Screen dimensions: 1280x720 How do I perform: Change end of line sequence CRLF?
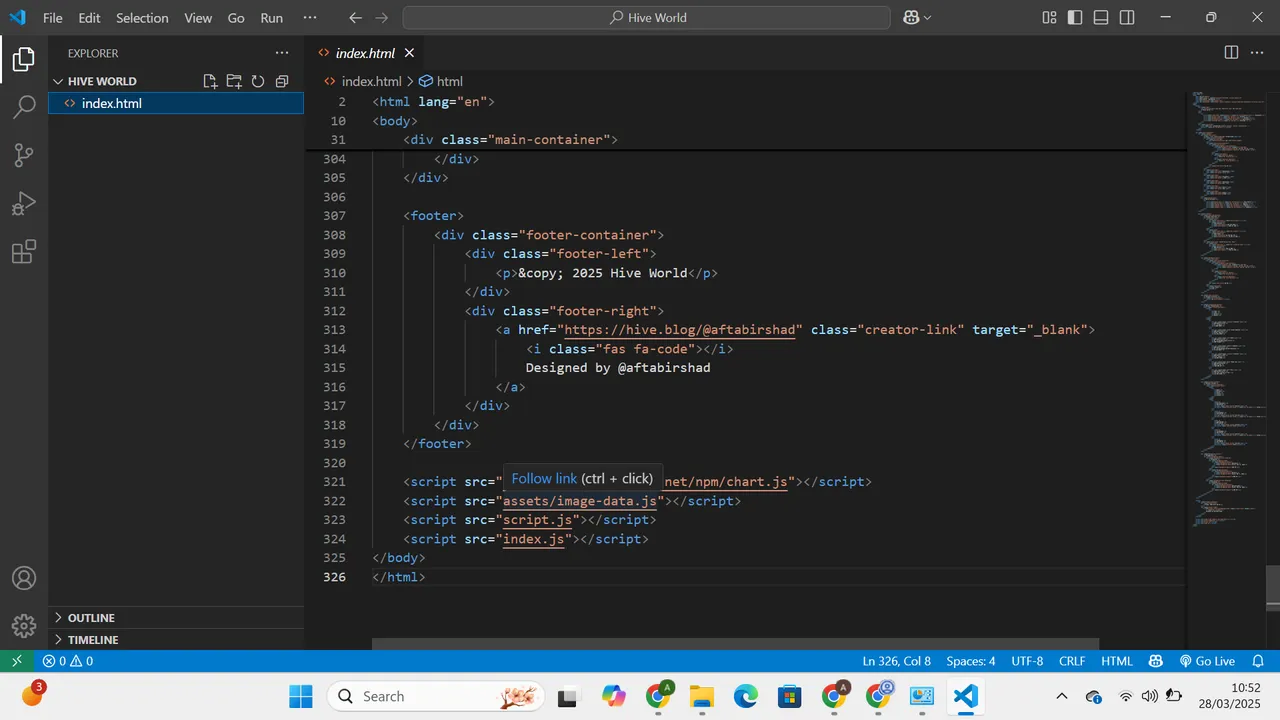(x=1072, y=661)
